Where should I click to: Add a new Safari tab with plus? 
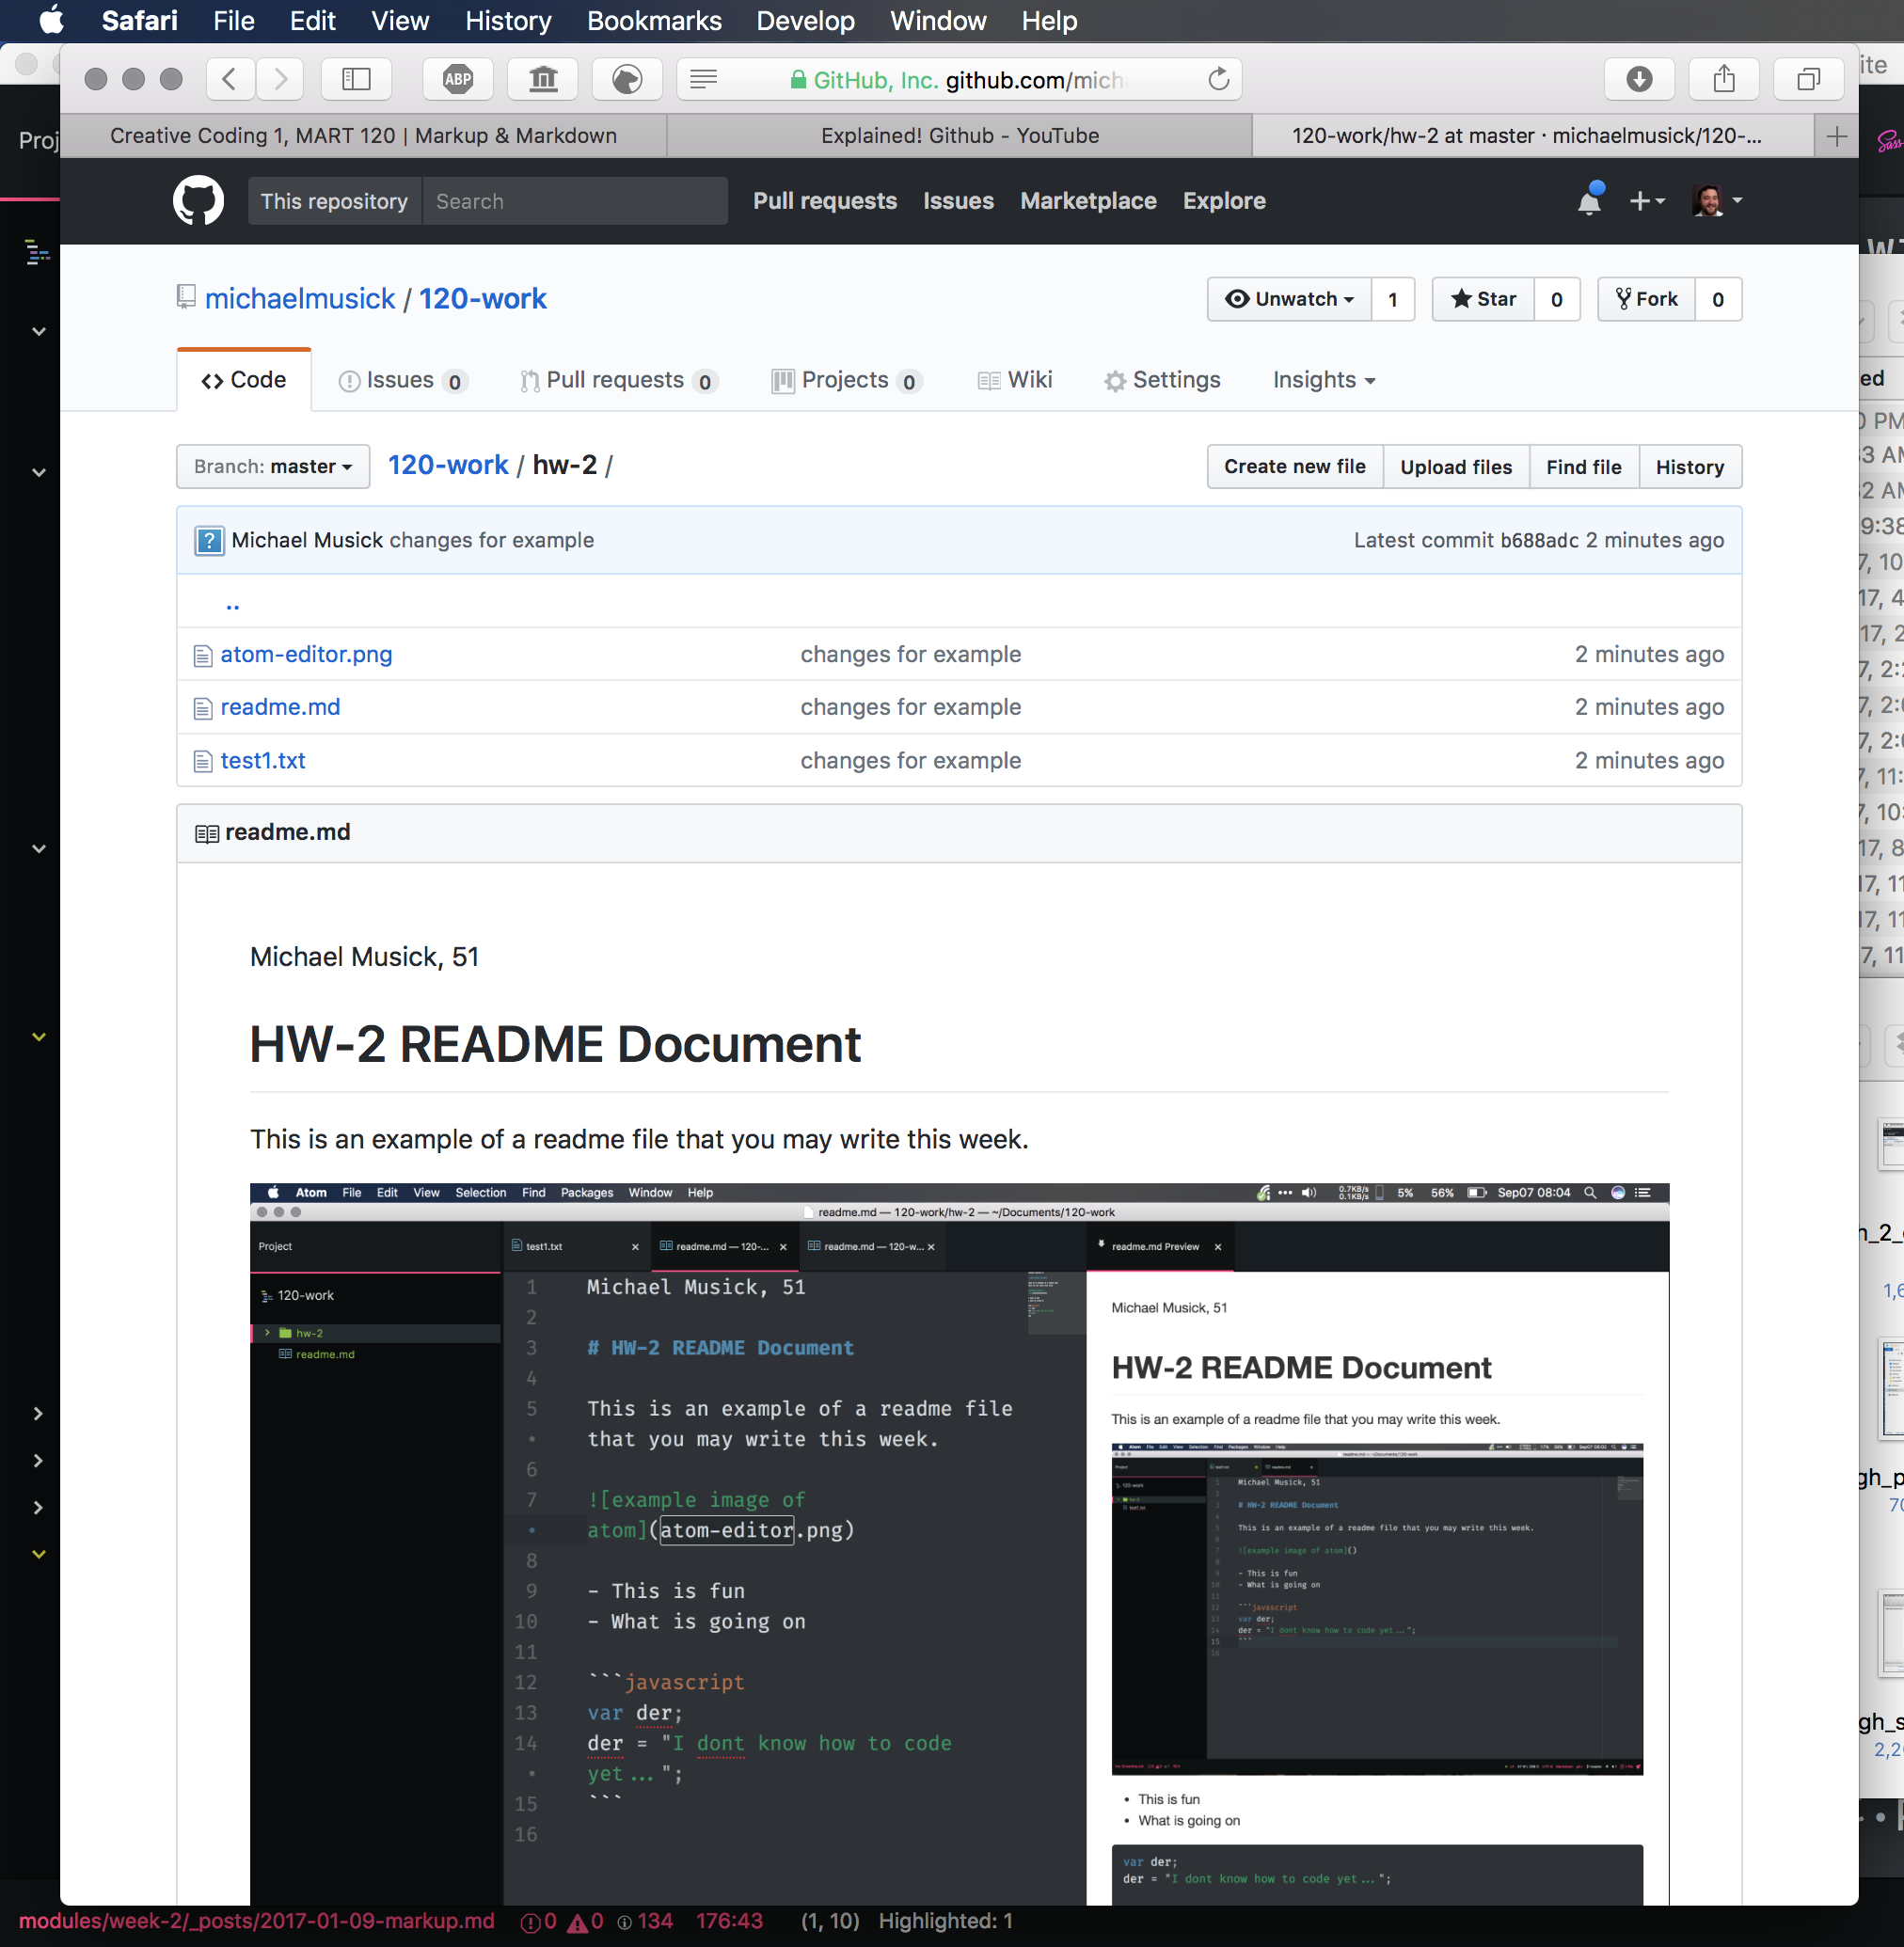pos(1836,136)
